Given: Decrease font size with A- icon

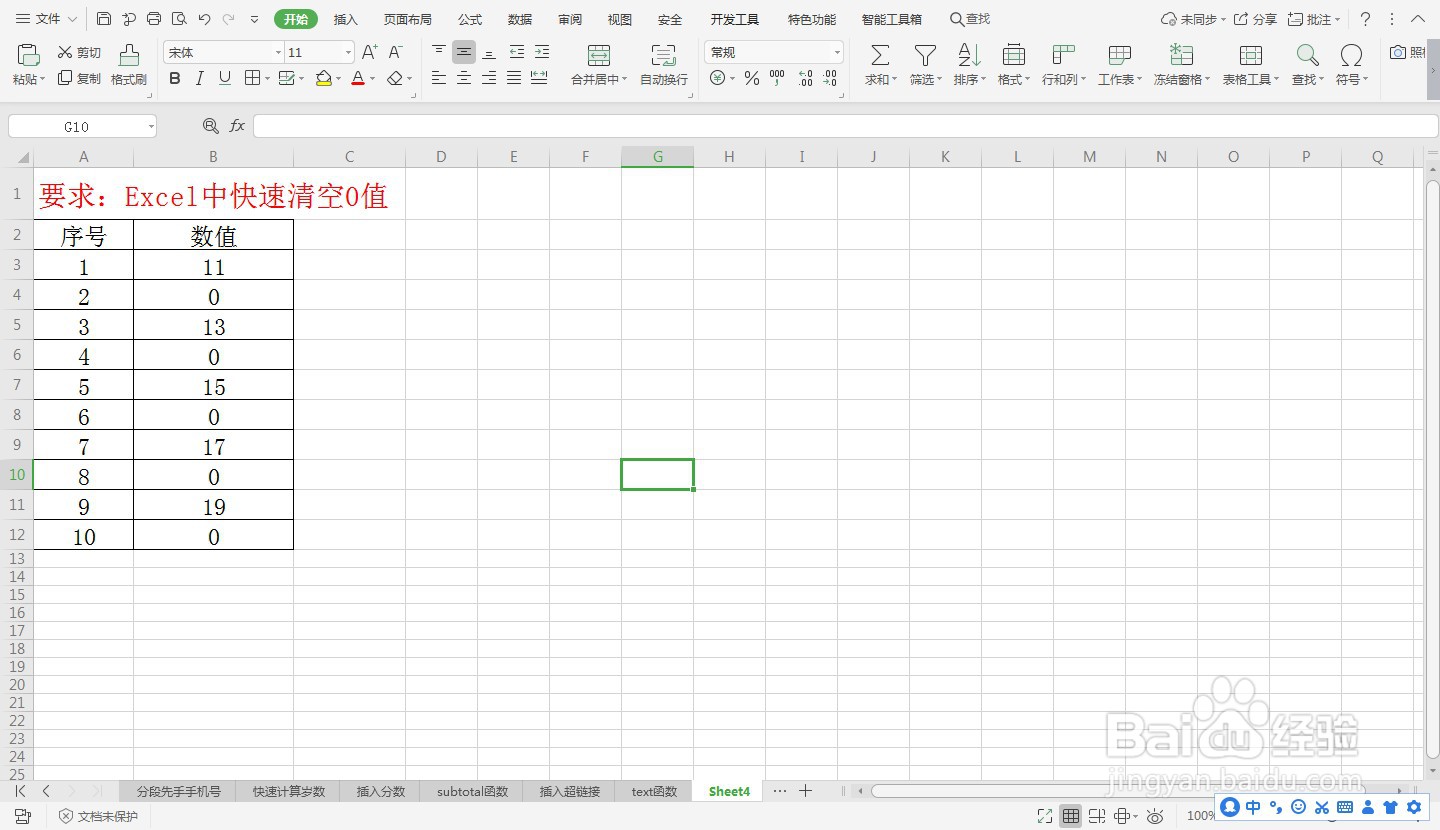Looking at the screenshot, I should point(395,52).
